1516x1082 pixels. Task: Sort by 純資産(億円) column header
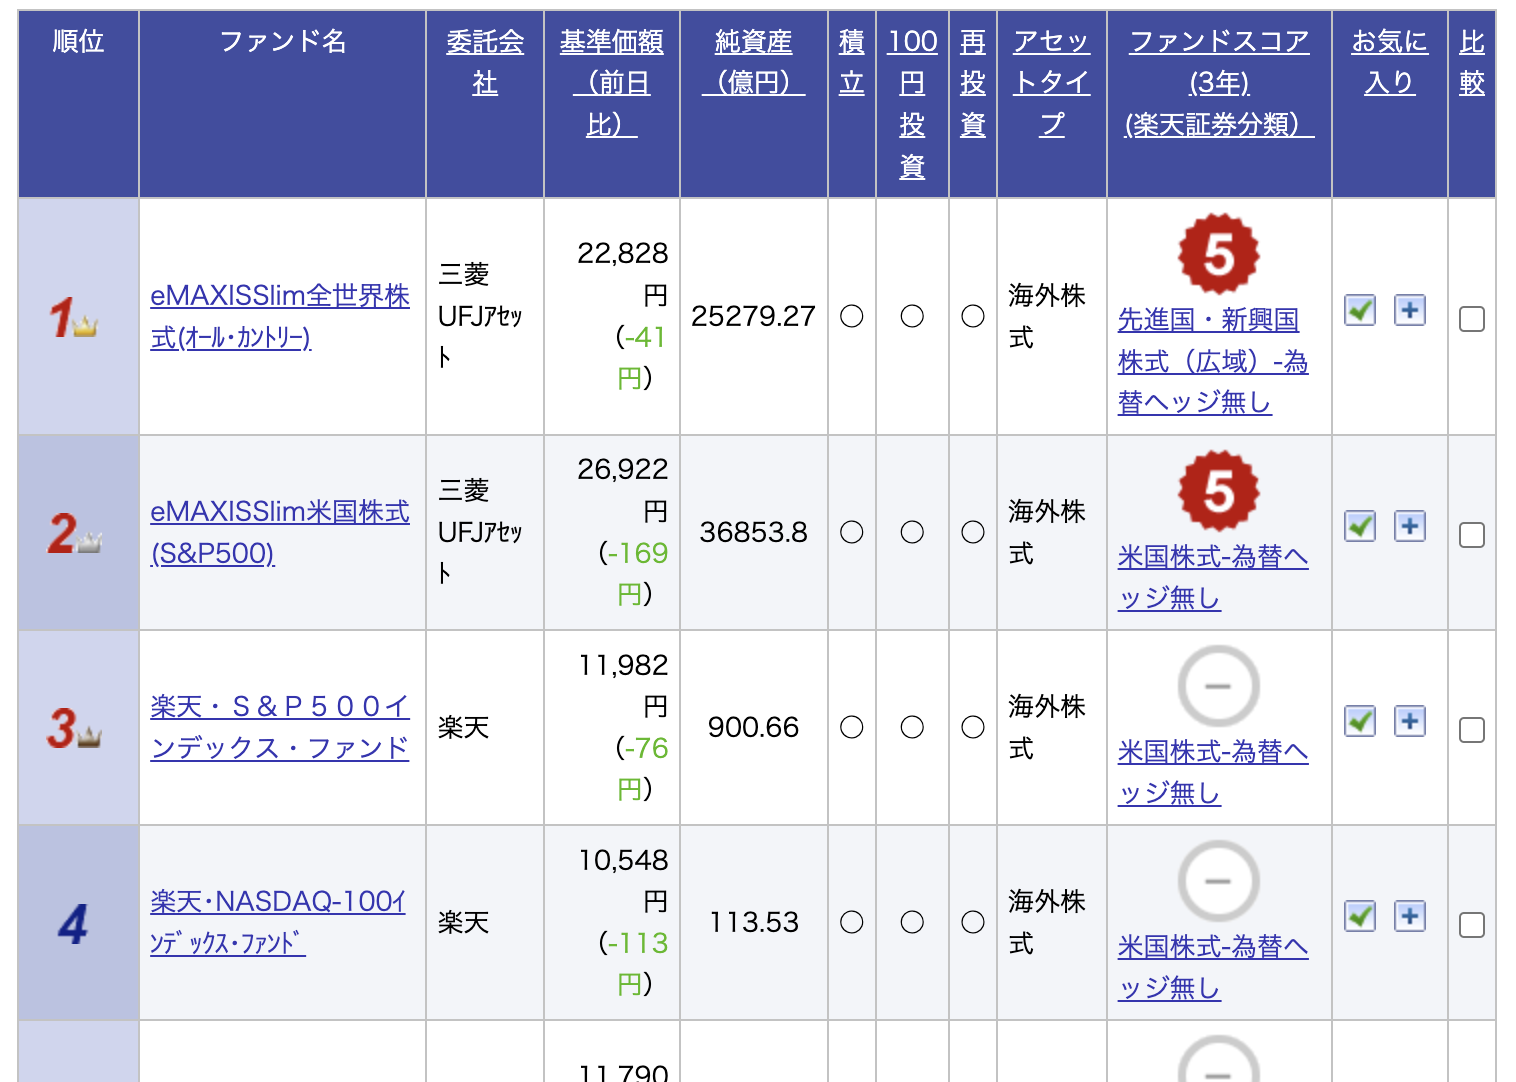tap(753, 62)
